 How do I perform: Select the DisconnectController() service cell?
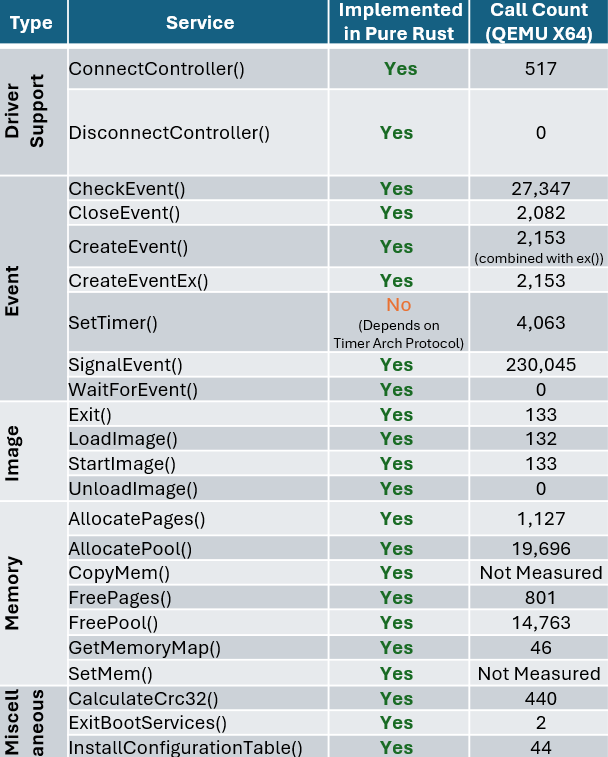pyautogui.click(x=168, y=132)
